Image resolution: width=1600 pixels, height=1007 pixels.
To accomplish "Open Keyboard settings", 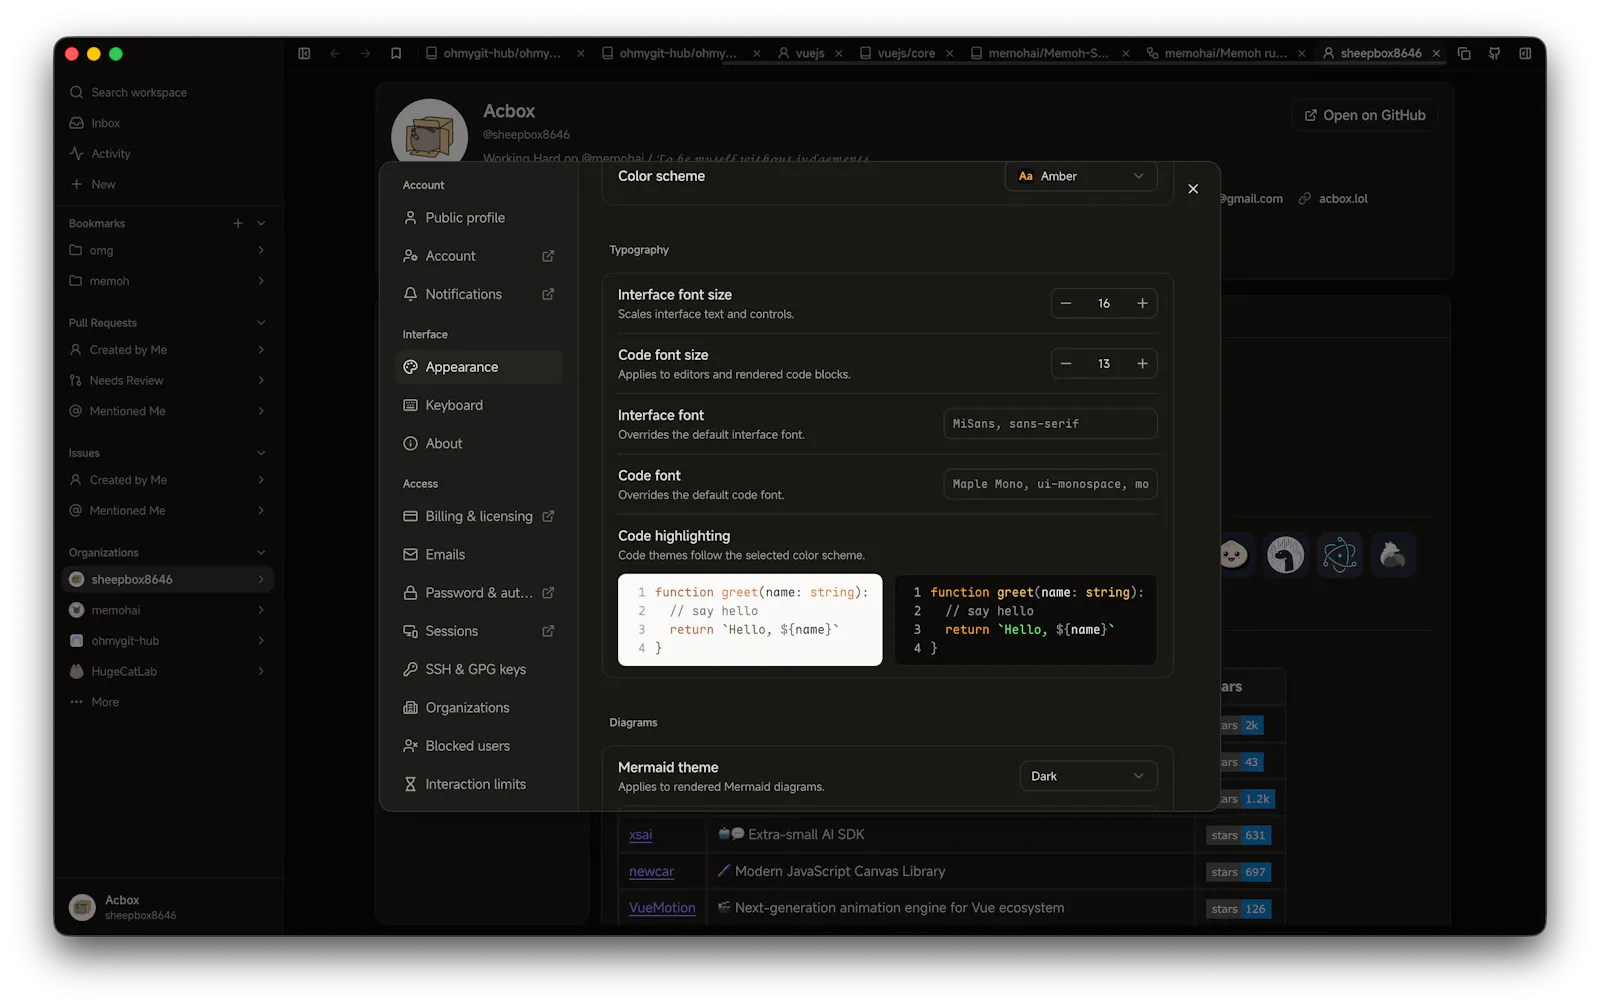I will point(478,405).
